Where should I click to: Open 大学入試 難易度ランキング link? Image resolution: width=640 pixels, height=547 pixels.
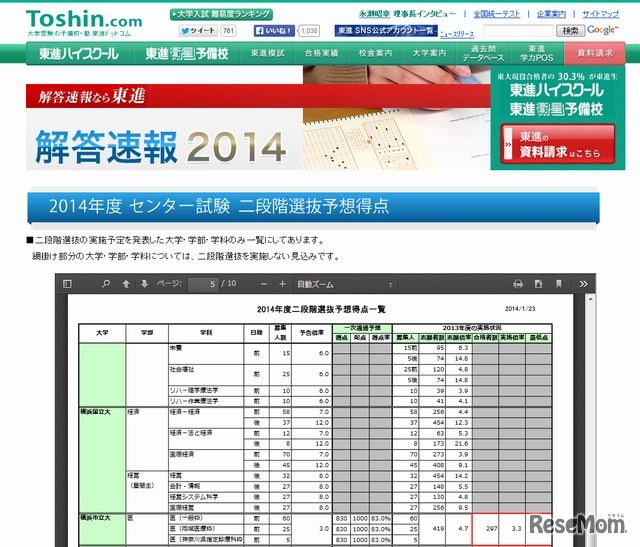coord(221,14)
